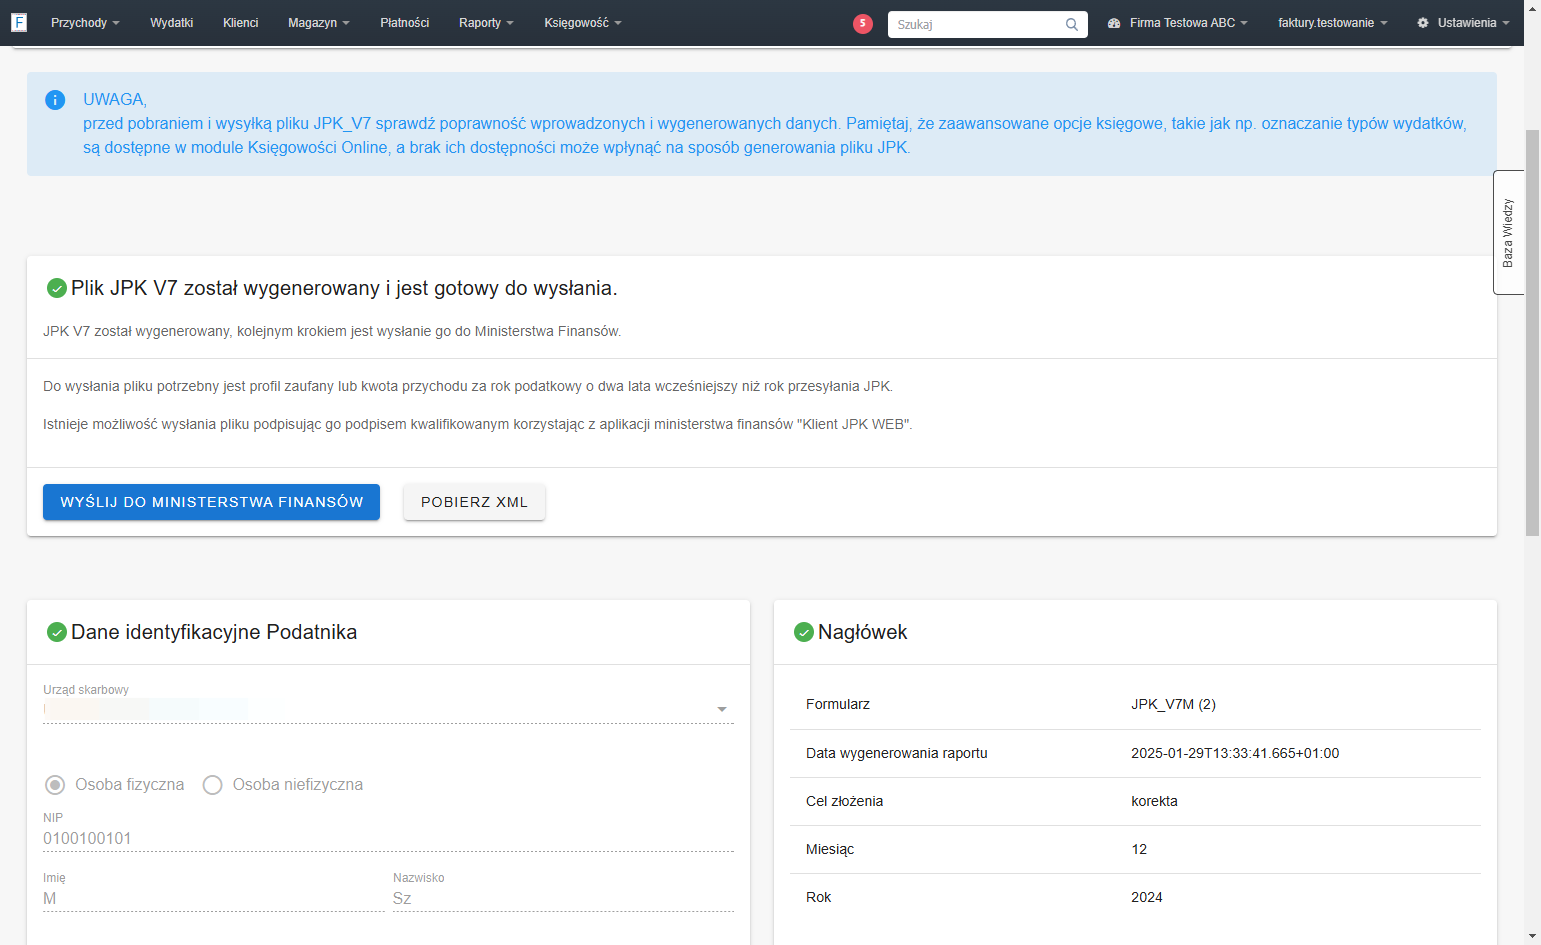The height and width of the screenshot is (945, 1541).
Task: Click the 'Nazwisko' input field
Action: point(563,898)
